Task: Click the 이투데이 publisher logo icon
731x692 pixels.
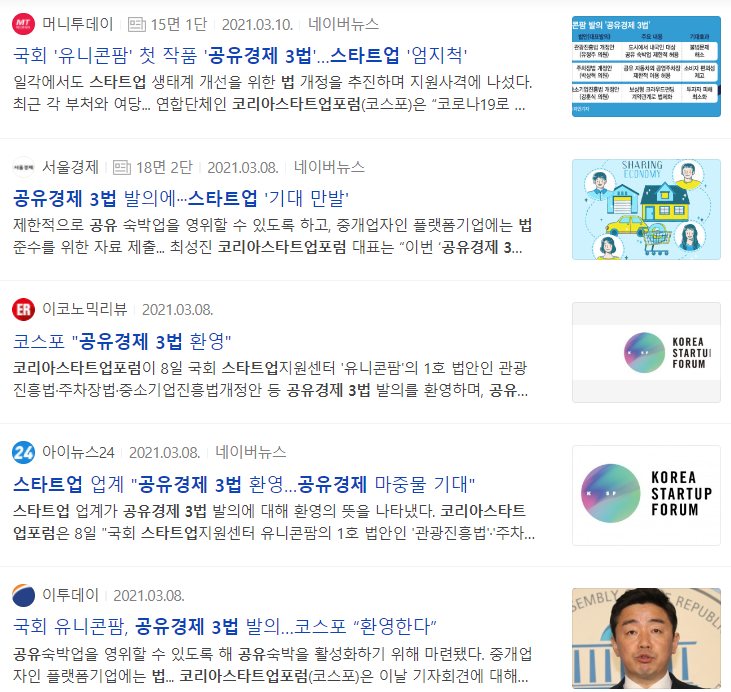Action: 23,595
